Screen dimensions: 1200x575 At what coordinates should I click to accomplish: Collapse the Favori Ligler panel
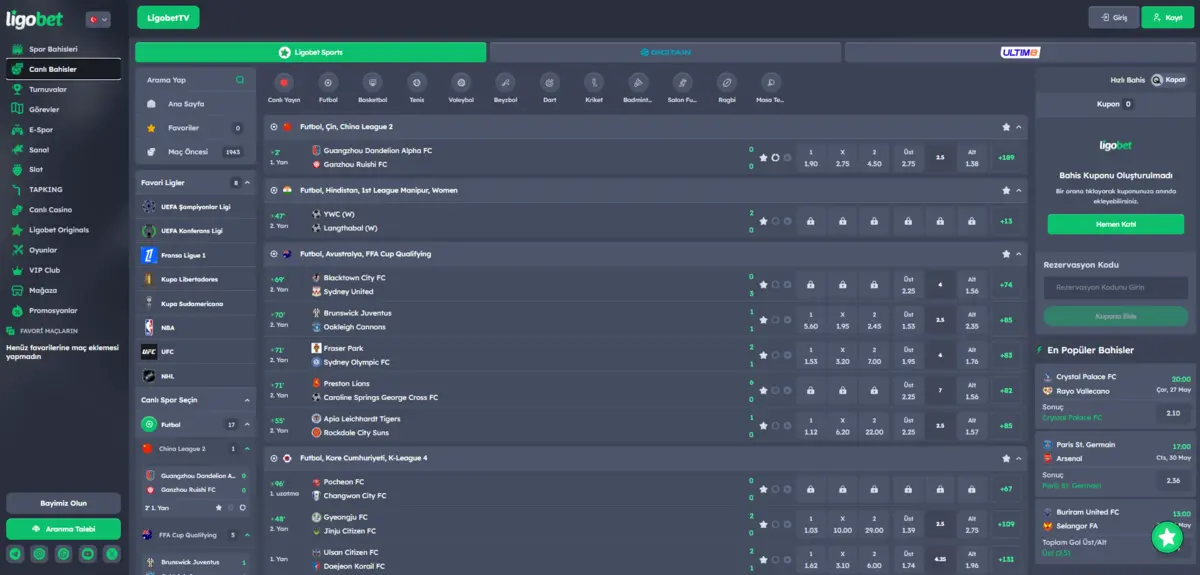247,183
